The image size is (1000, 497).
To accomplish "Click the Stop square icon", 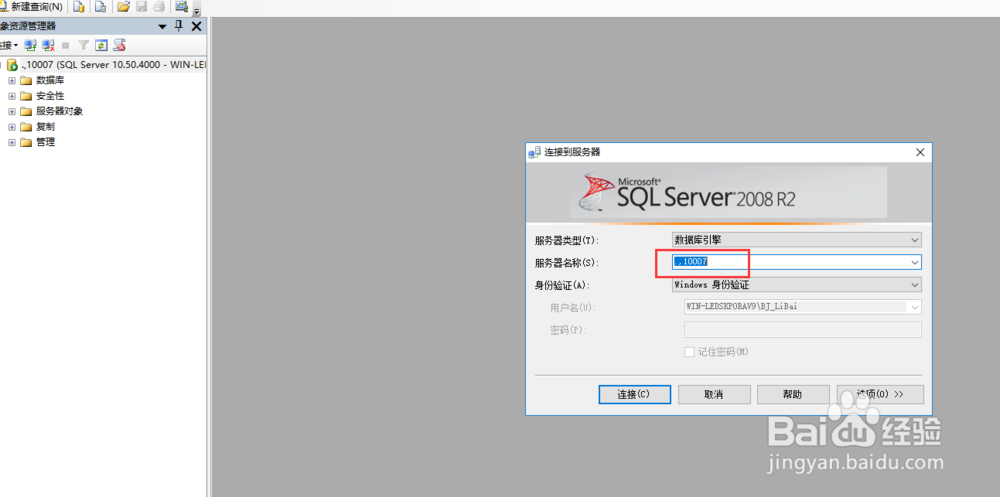I will pyautogui.click(x=65, y=45).
